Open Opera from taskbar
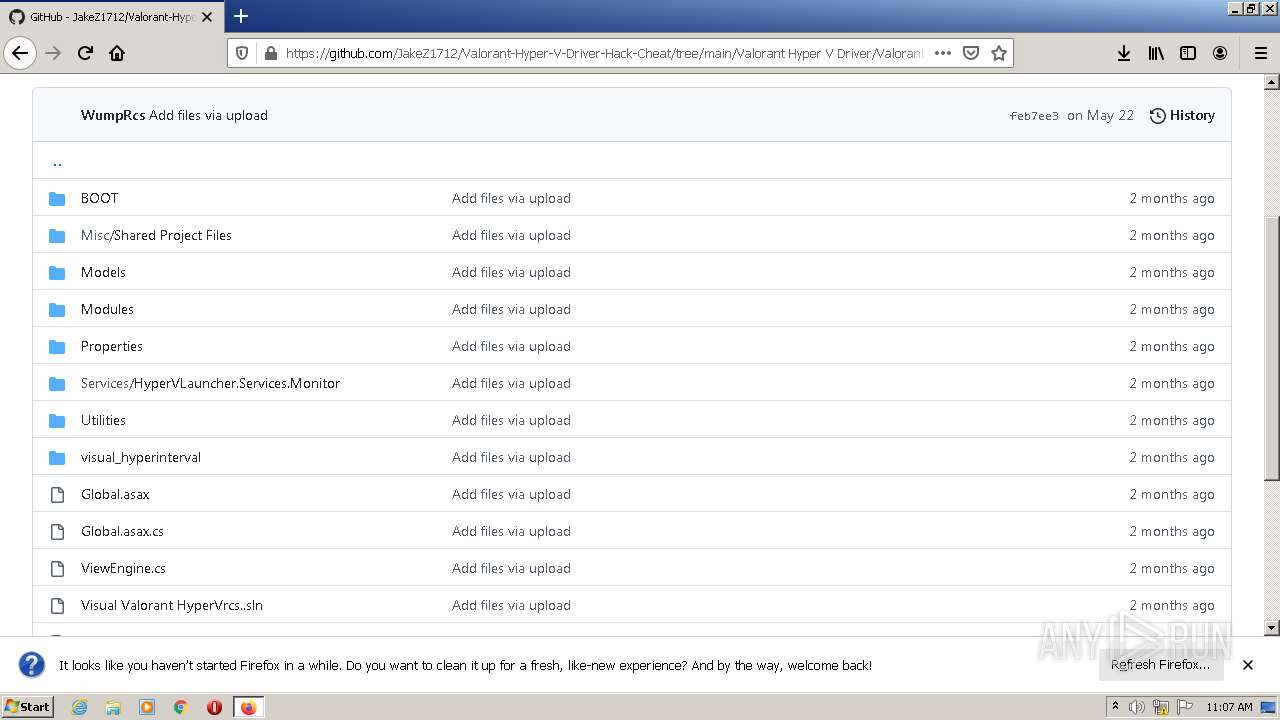The width and height of the screenshot is (1280, 720). coord(214,707)
